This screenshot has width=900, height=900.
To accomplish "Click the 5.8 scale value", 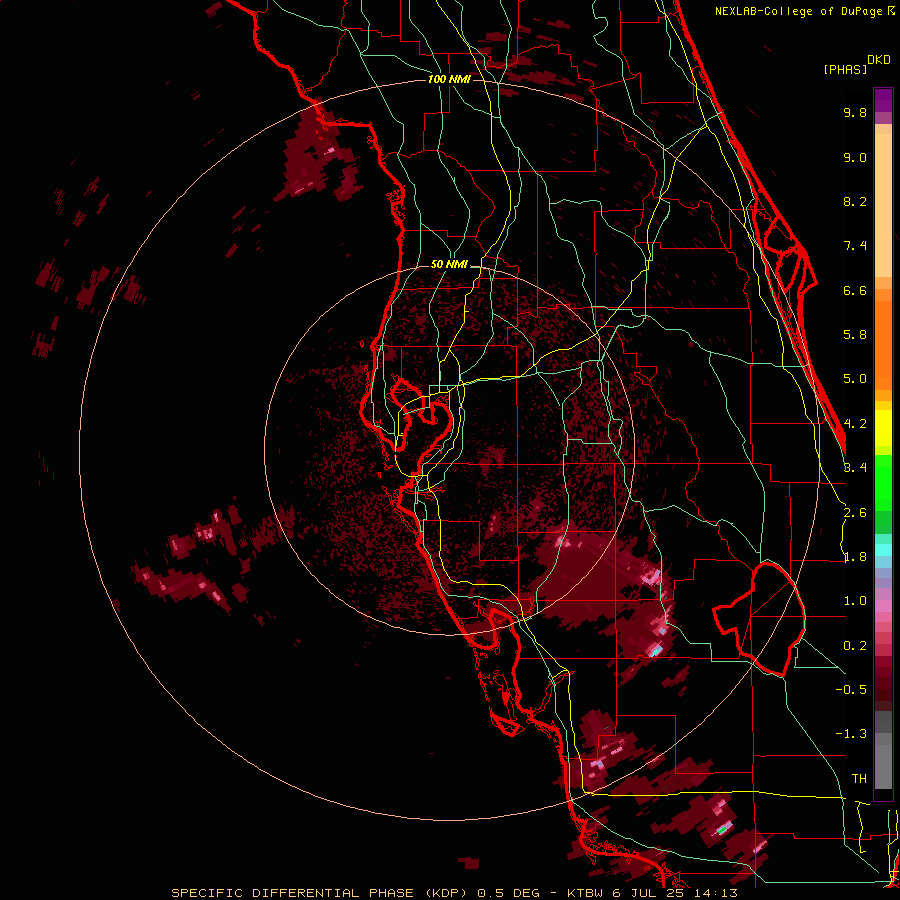I will [x=855, y=335].
